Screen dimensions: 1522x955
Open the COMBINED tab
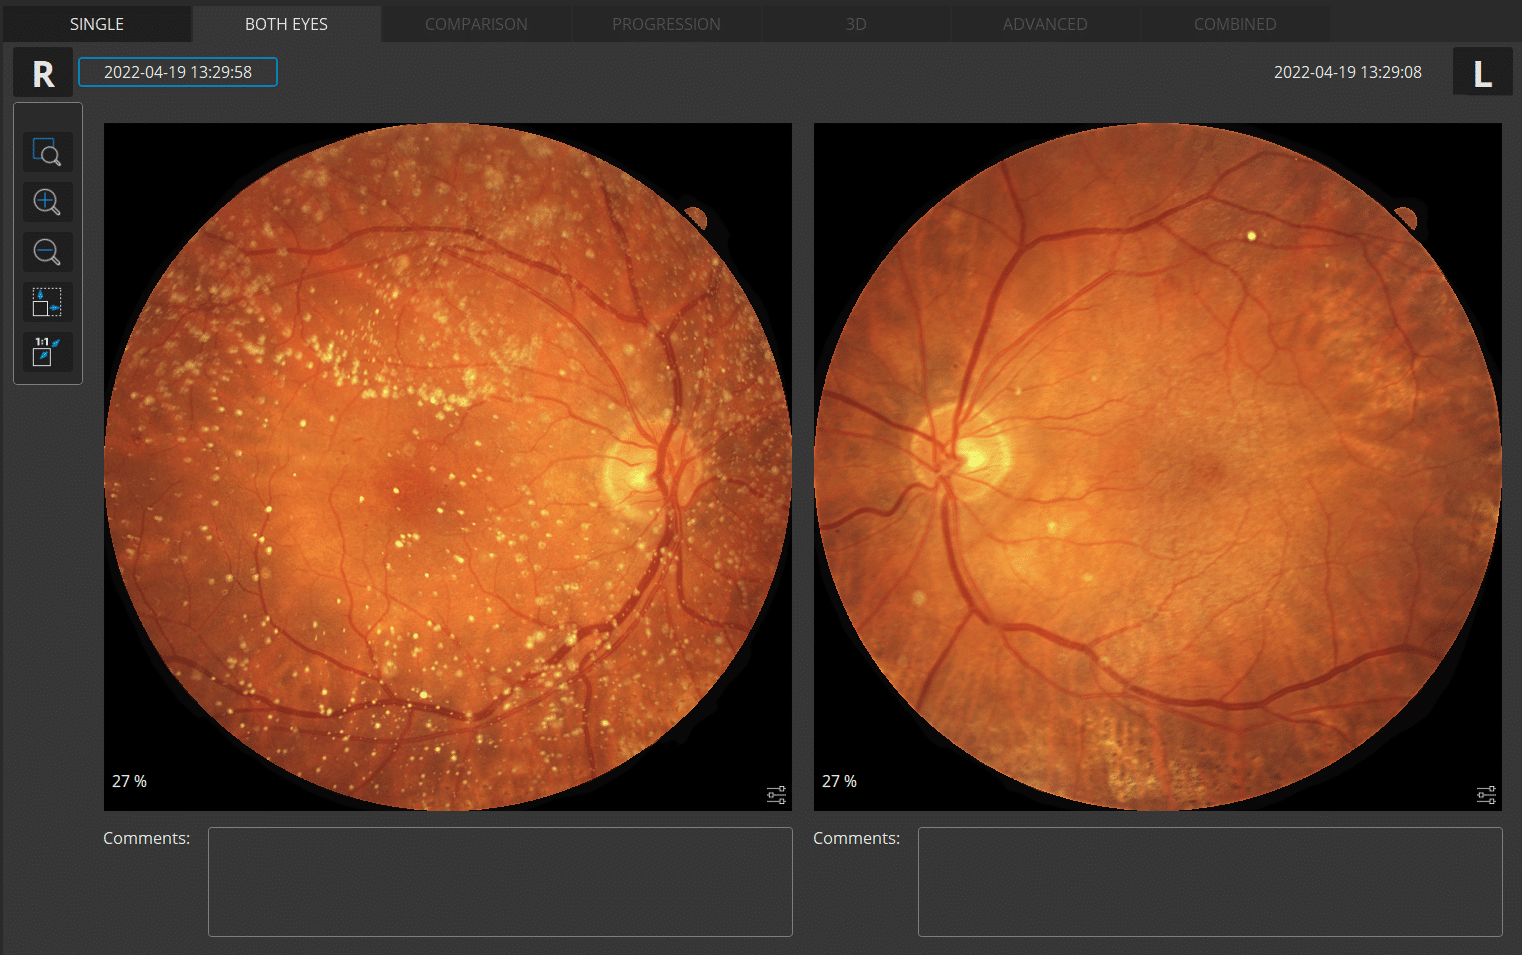[1235, 24]
